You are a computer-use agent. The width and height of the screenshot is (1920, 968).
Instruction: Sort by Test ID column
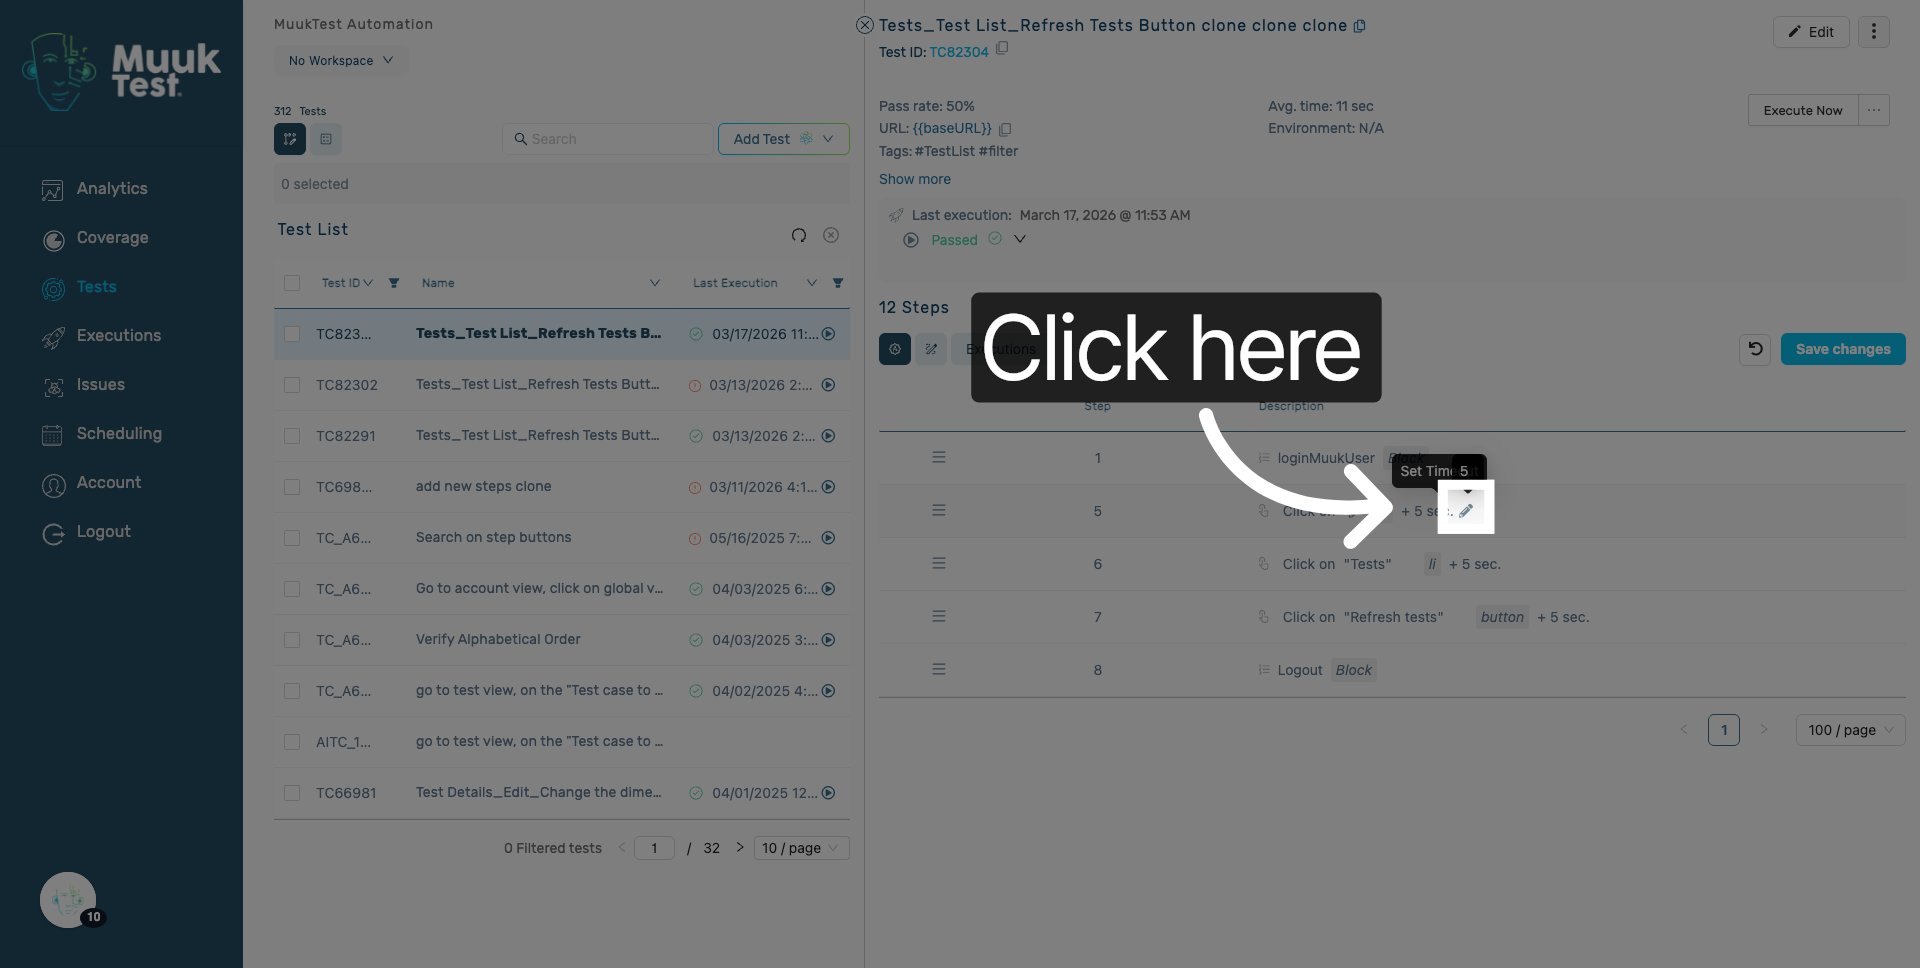click(x=347, y=283)
